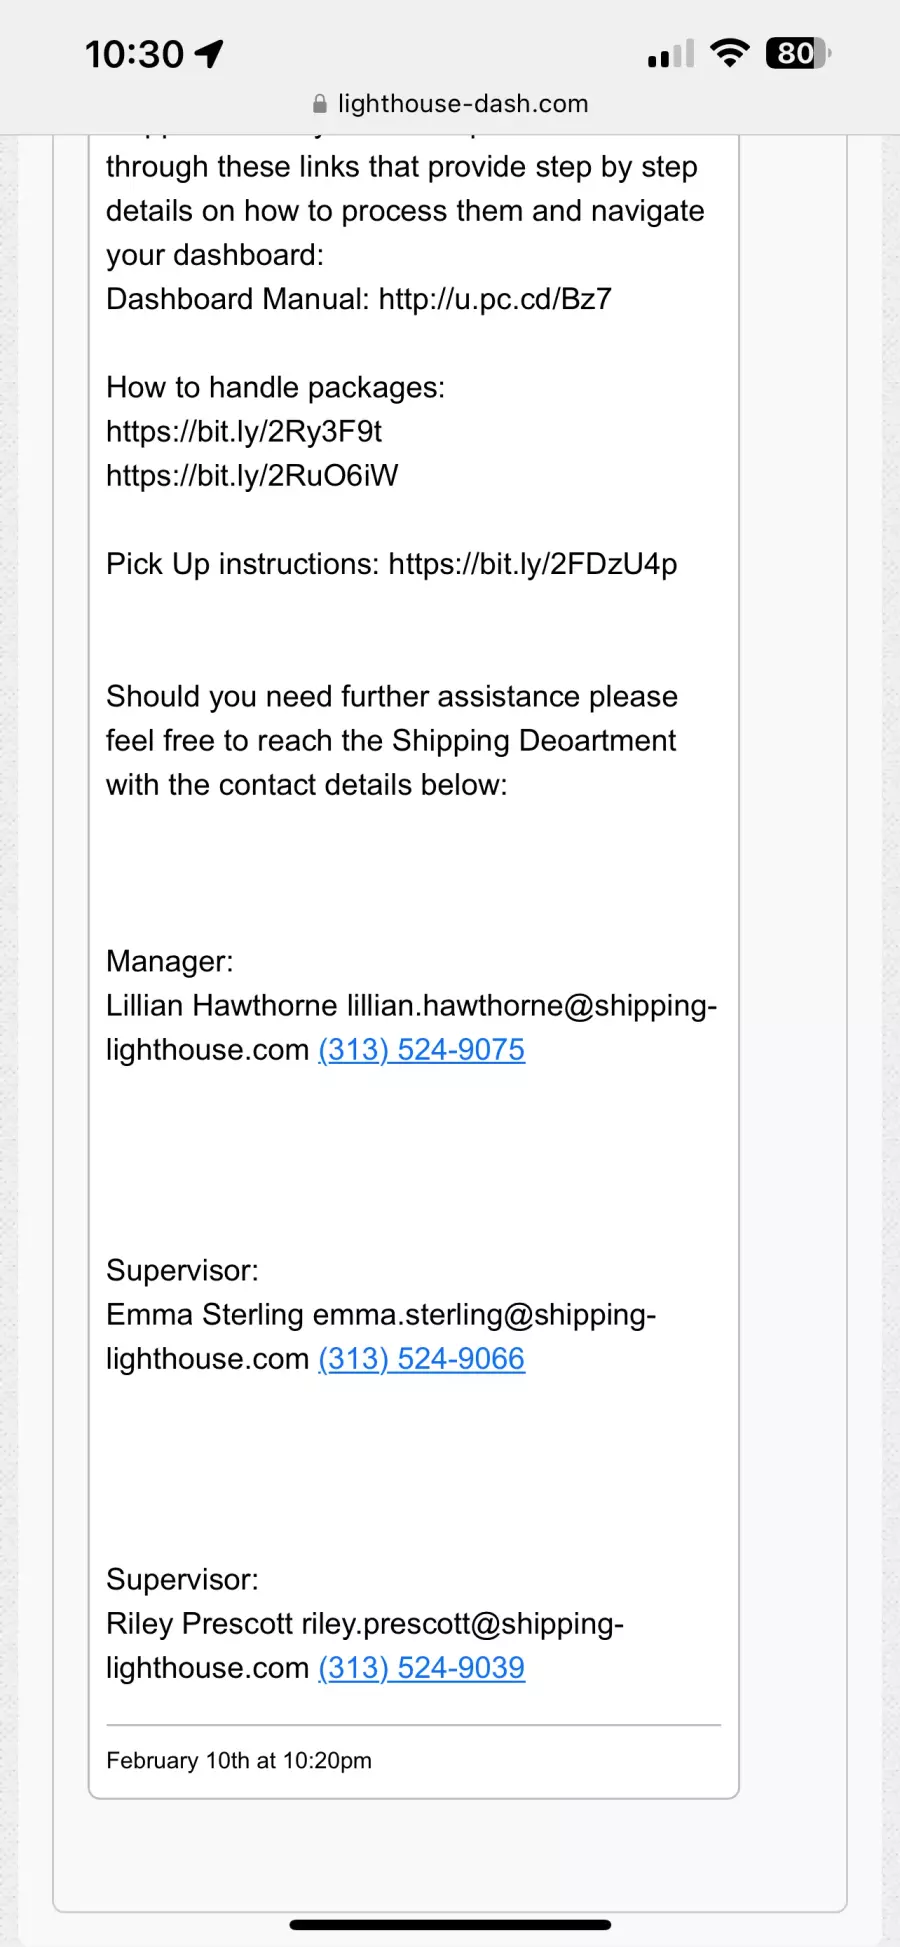This screenshot has height=1947, width=900.
Task: Open the bit.ly/2RuO6iW package handling link
Action: [252, 475]
